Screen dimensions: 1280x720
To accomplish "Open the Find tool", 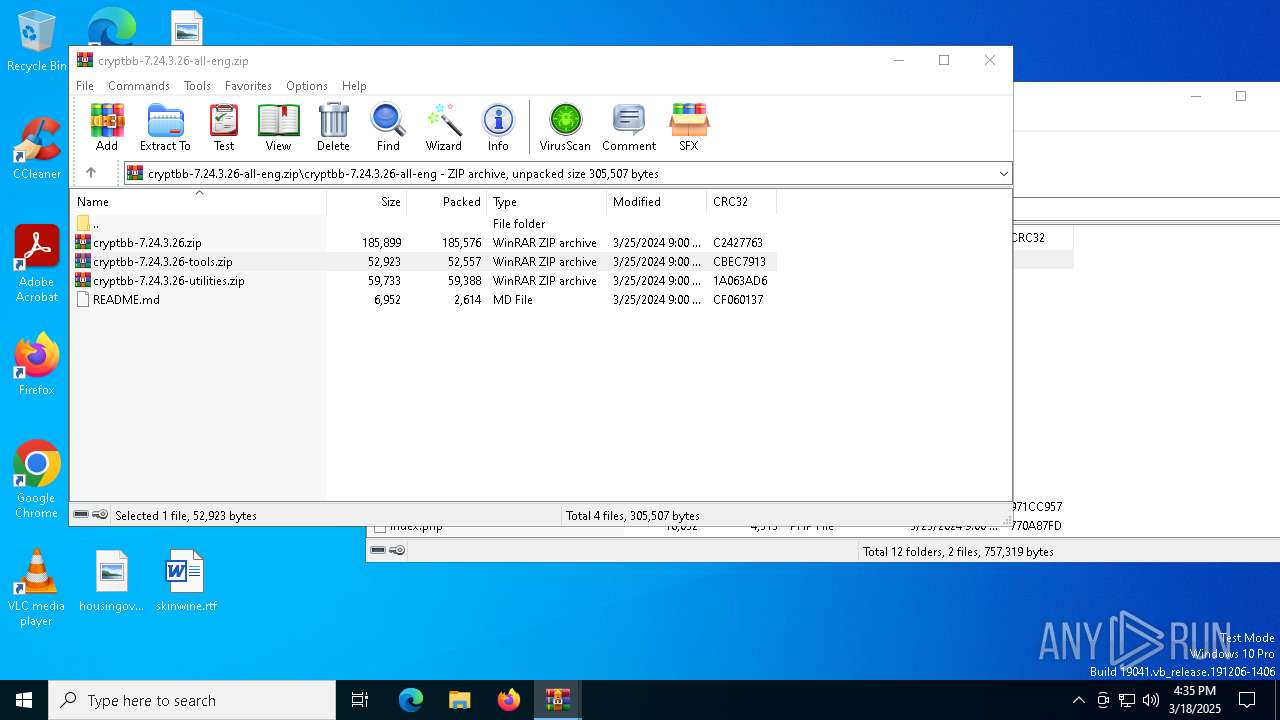I will point(388,127).
